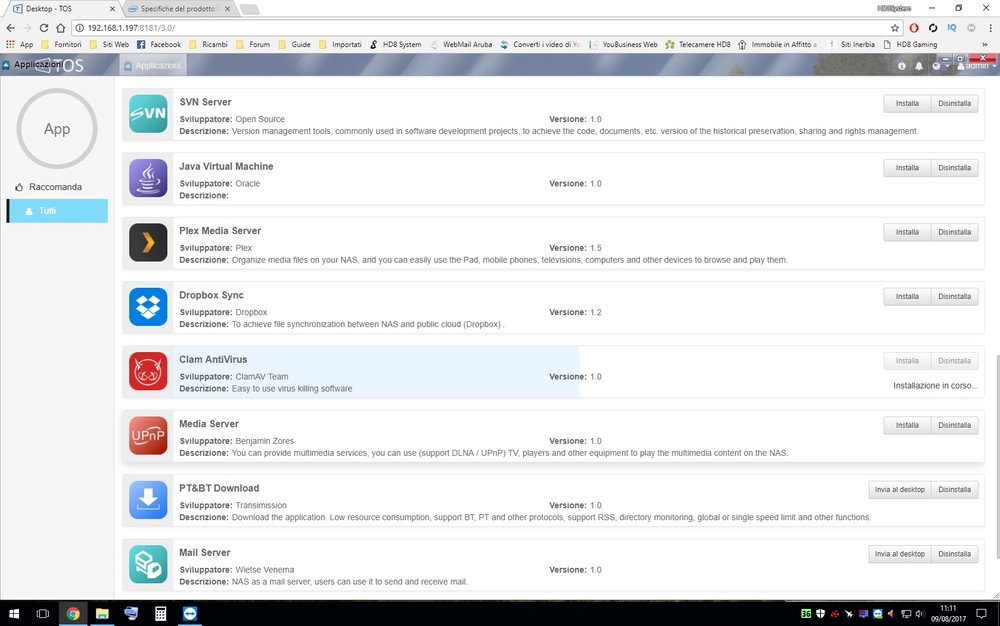Open the Plex Media Server icon
Viewport: 1000px width, 626px height.
point(148,242)
